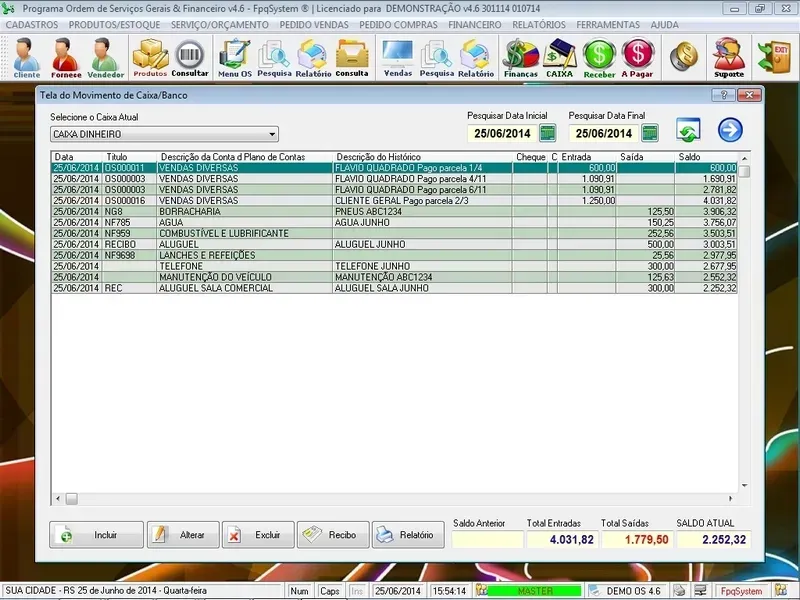Click the green Receber dollar icon
800x600 pixels.
pos(599,56)
